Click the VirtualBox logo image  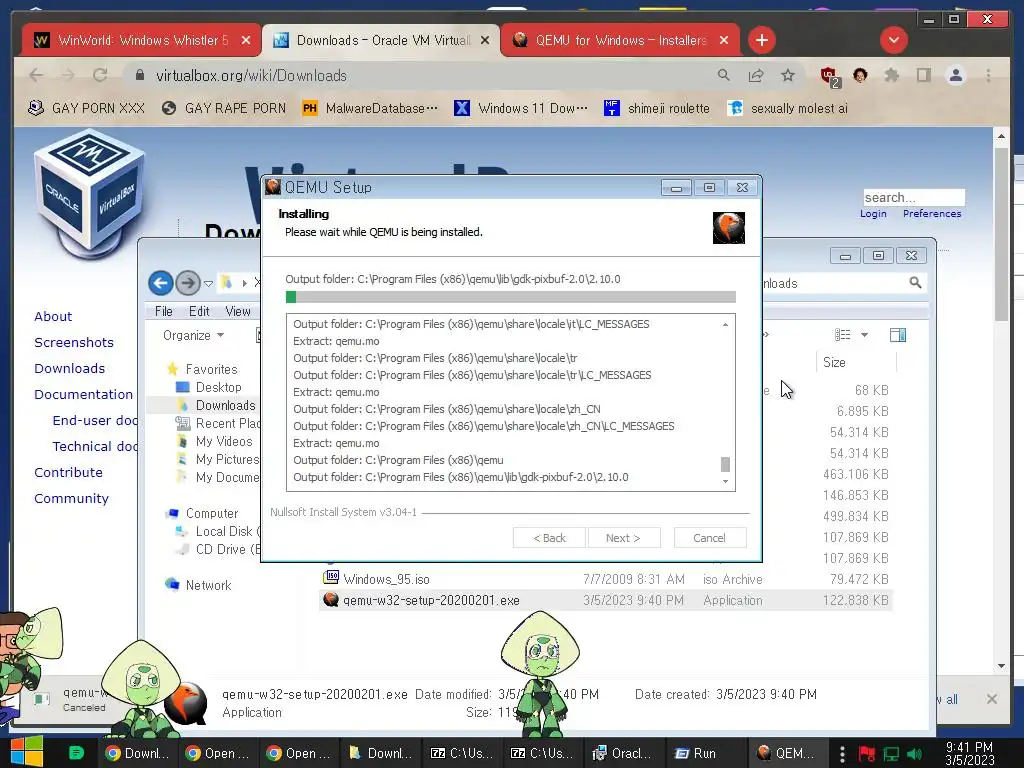pyautogui.click(x=89, y=194)
